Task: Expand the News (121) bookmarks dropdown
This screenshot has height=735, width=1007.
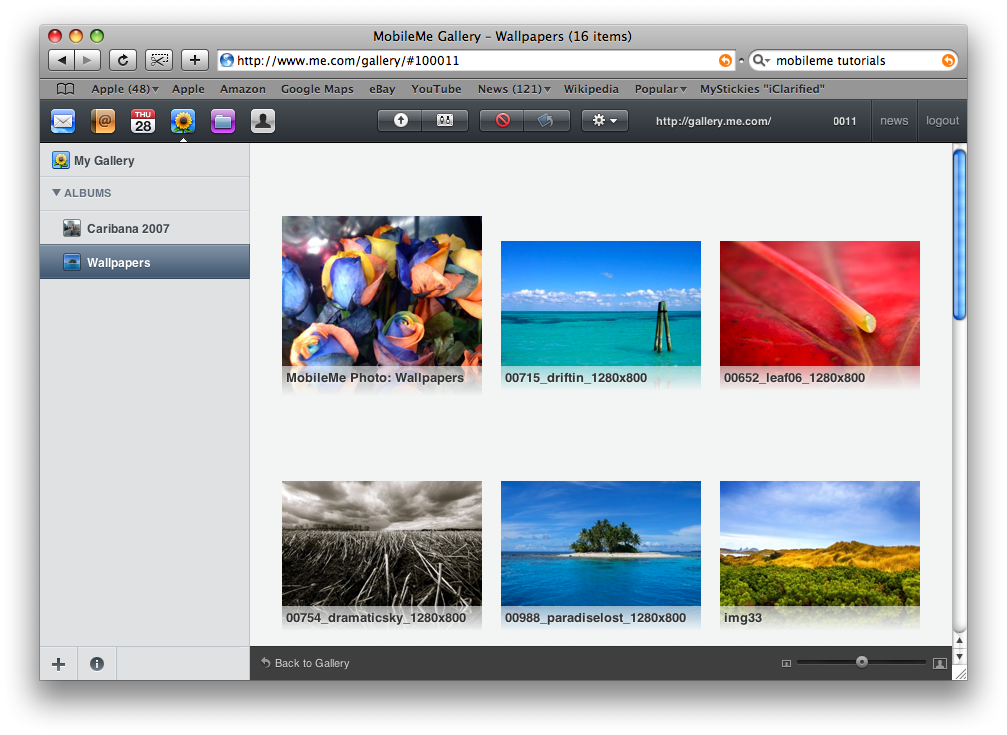Action: (x=514, y=89)
